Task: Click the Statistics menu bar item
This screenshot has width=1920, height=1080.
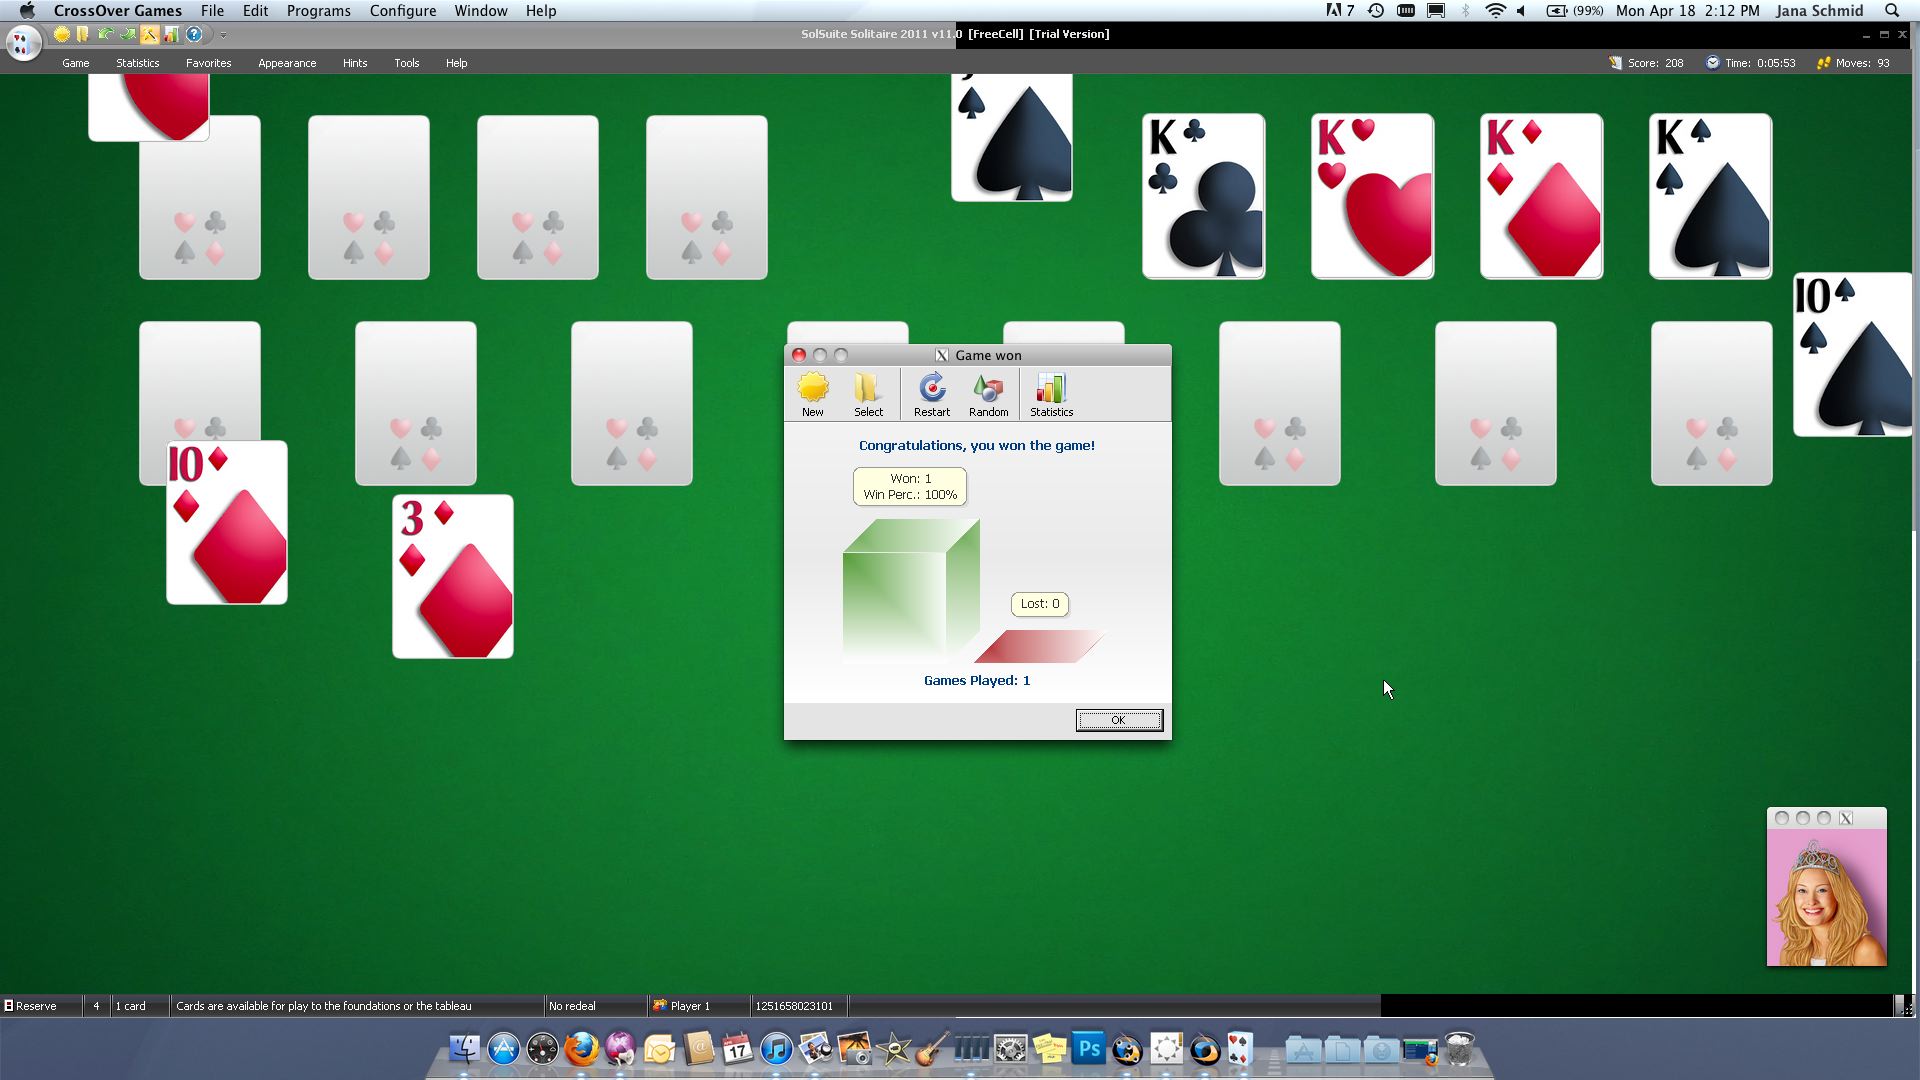Action: pos(136,62)
